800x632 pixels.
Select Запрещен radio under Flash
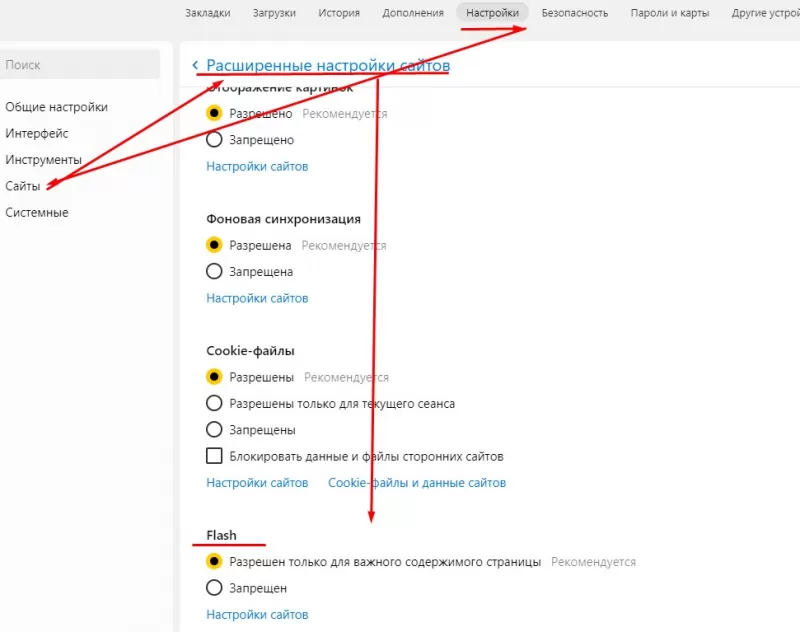click(x=214, y=588)
